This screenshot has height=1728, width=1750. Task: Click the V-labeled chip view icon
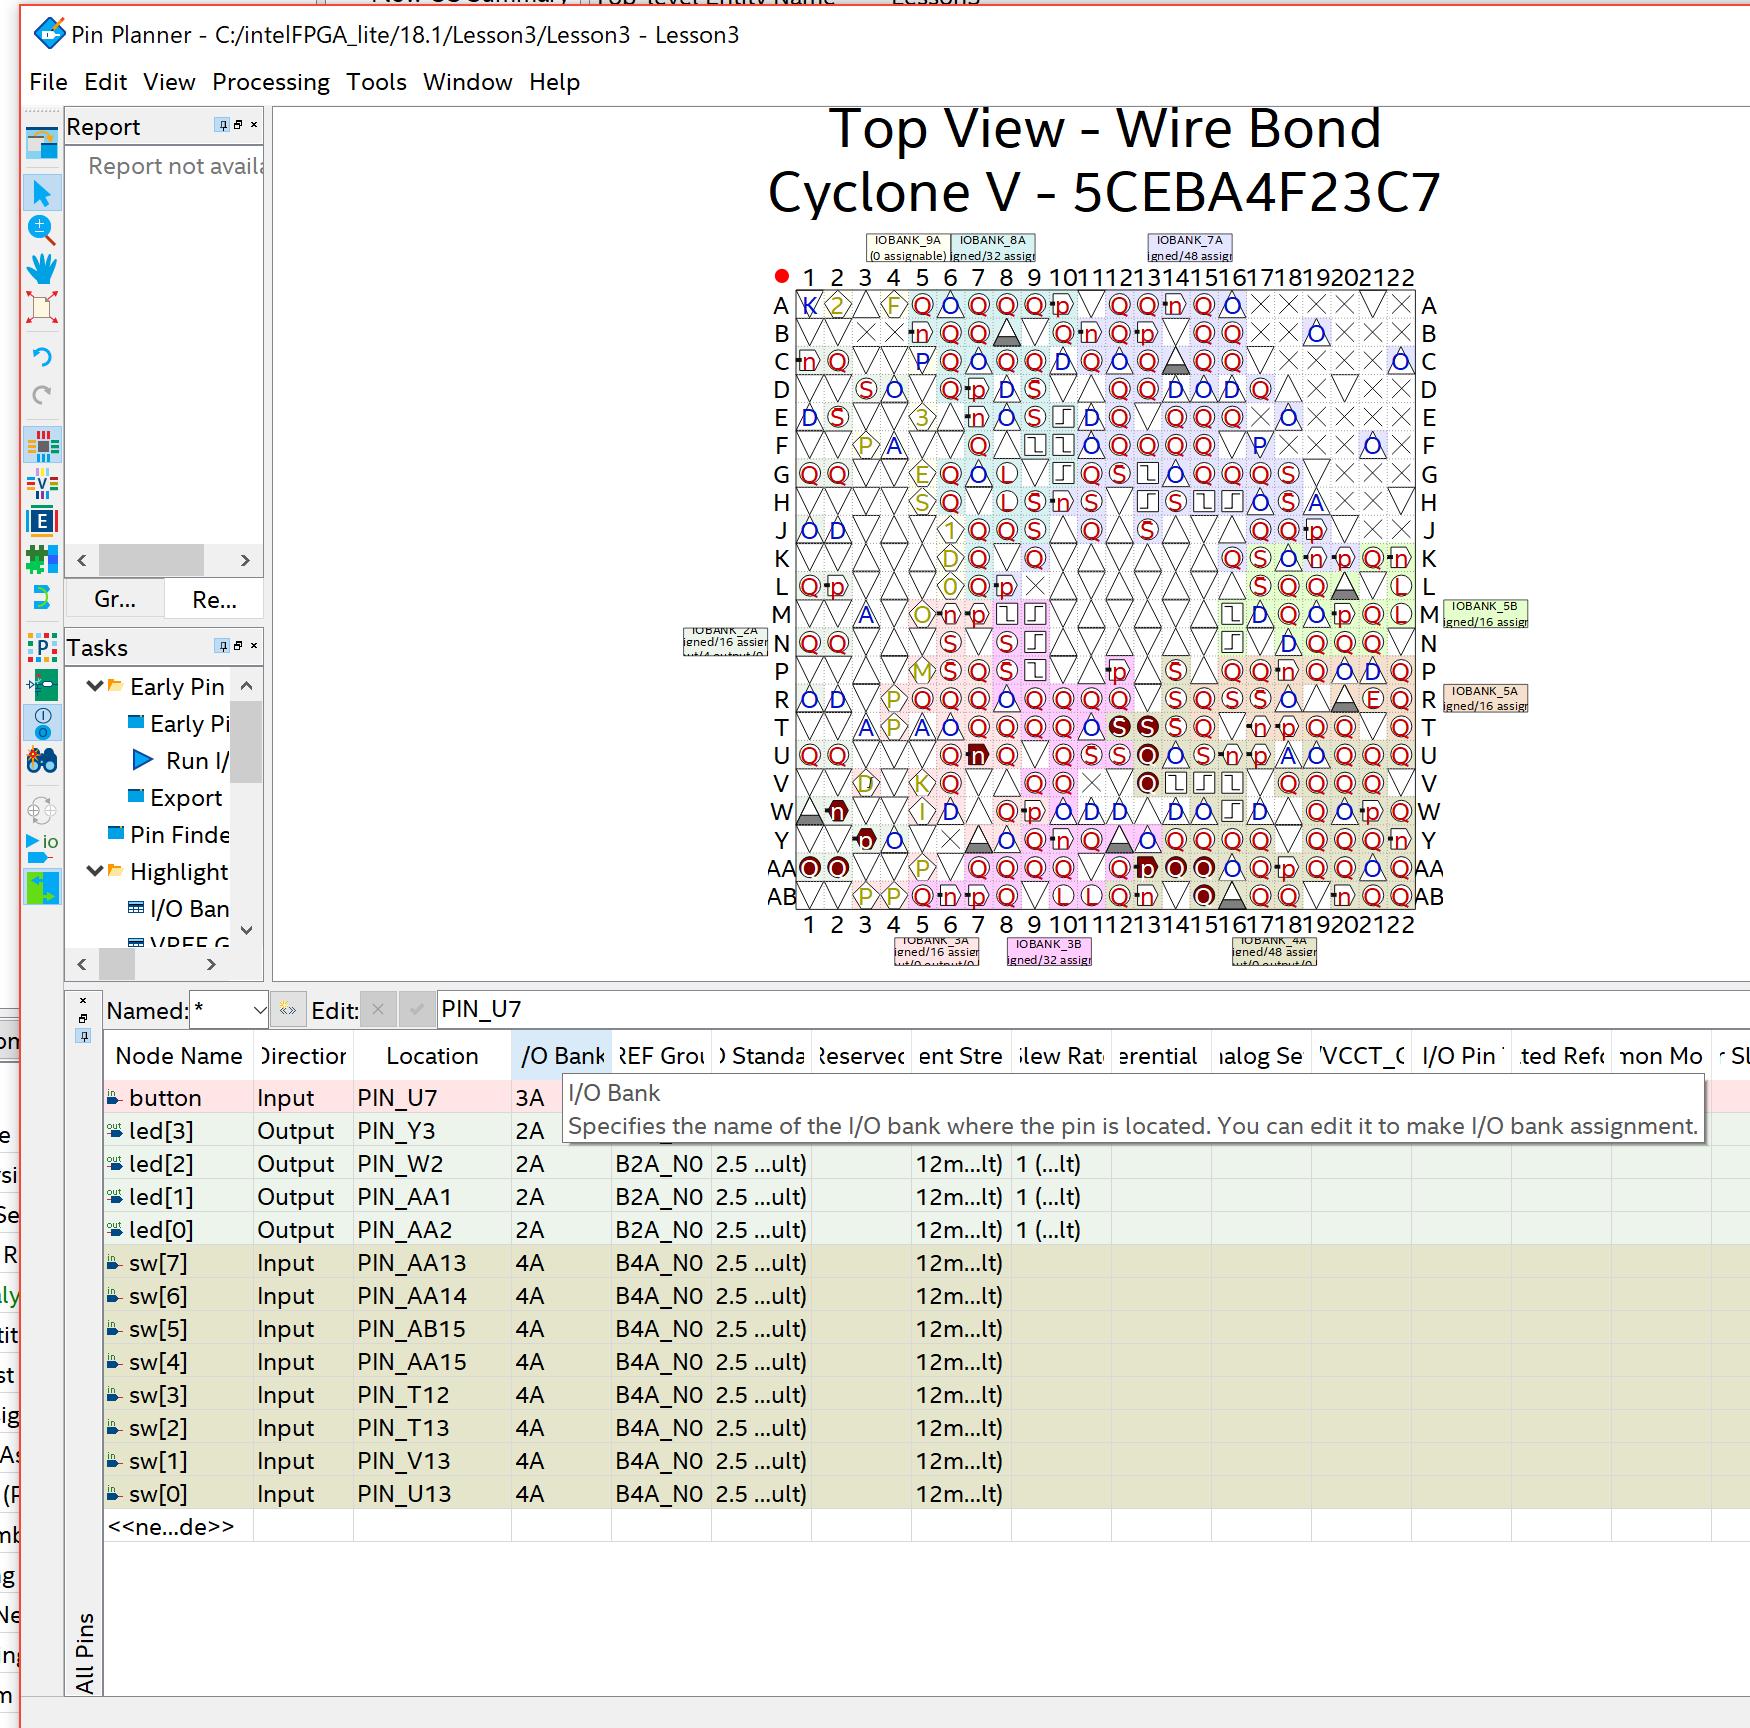(41, 483)
